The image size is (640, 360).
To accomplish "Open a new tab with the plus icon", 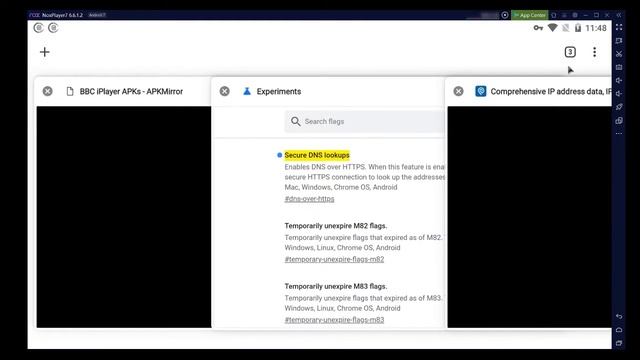I will pos(44,52).
